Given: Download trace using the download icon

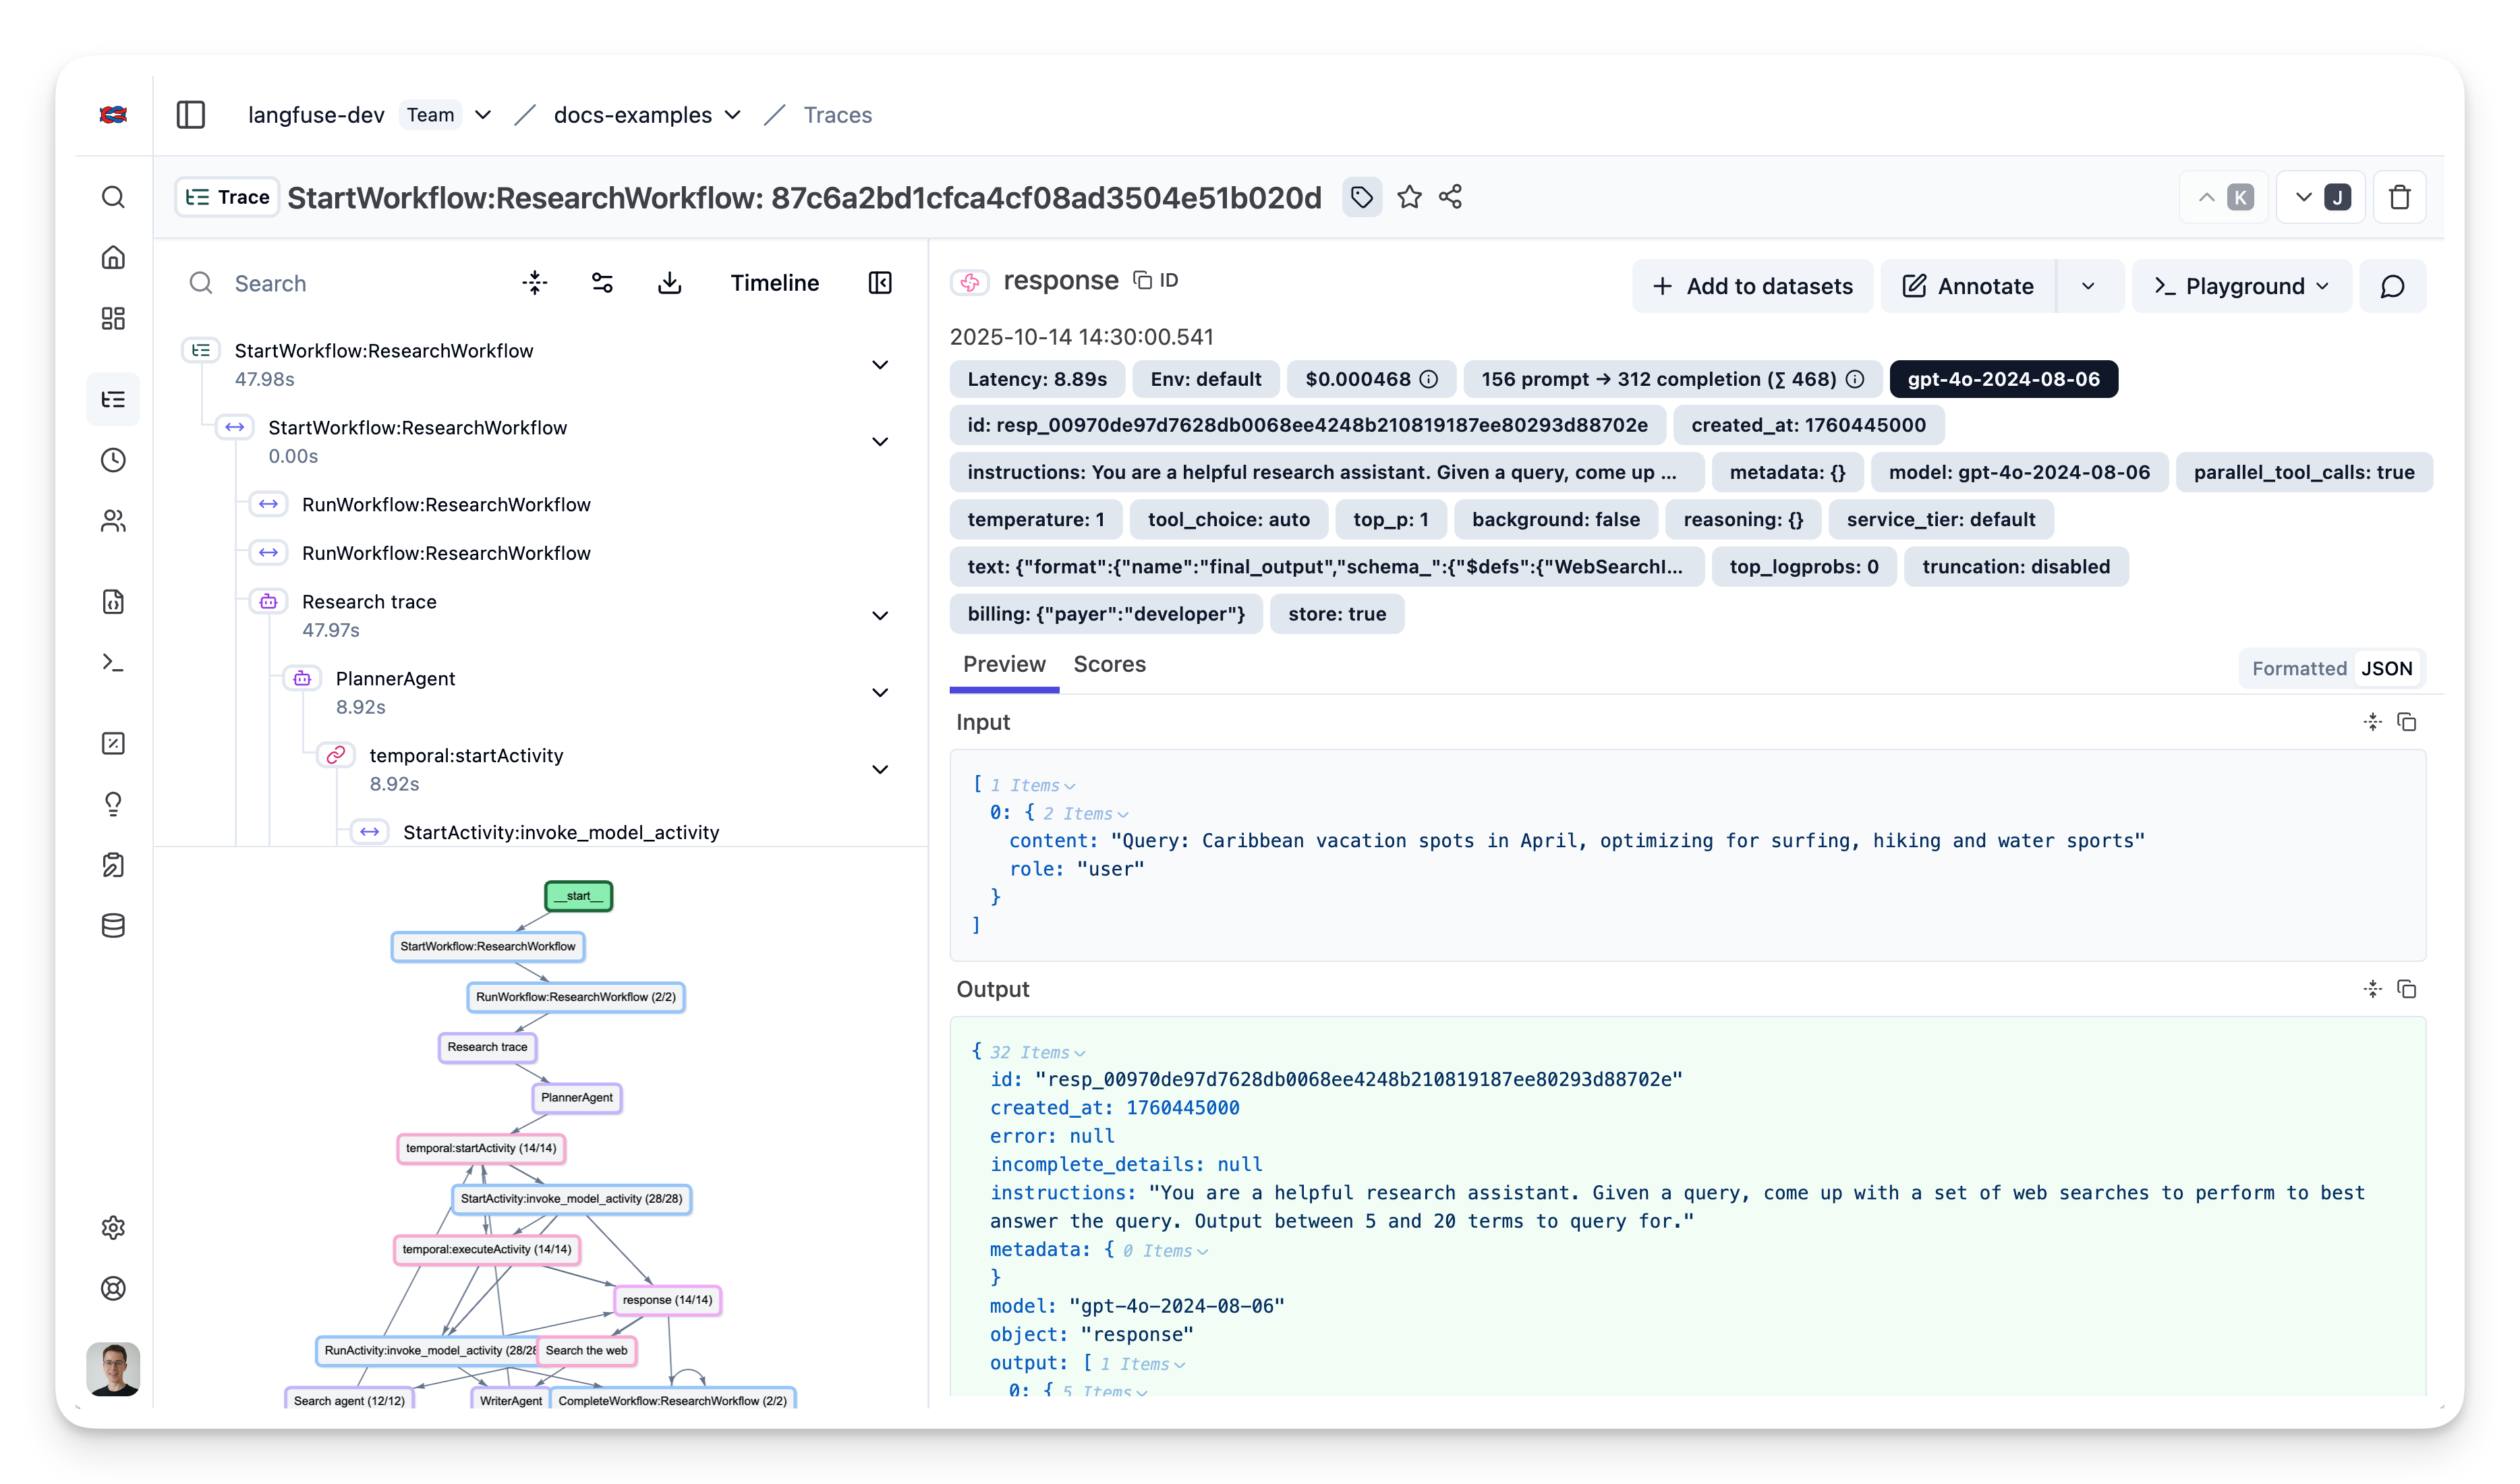Looking at the screenshot, I should (669, 283).
